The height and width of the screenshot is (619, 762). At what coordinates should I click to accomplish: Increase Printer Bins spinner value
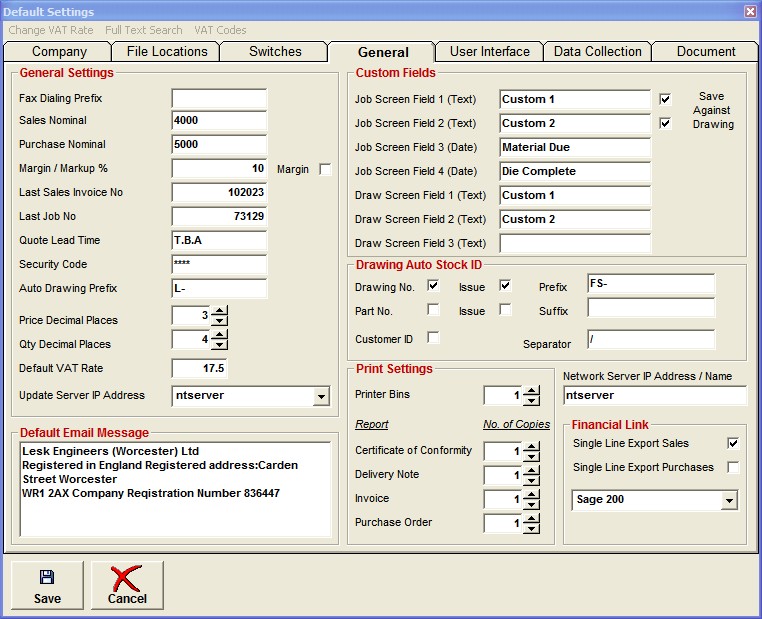(x=532, y=390)
